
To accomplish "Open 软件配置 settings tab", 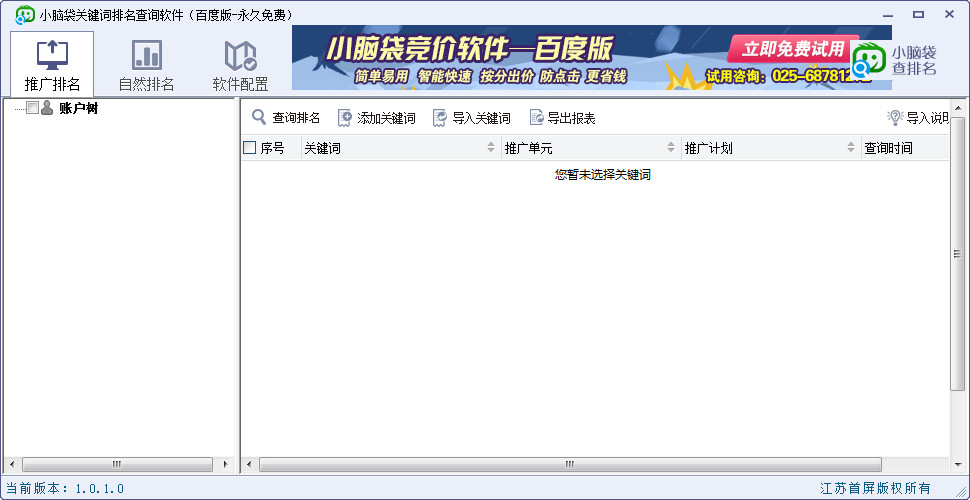I will point(241,63).
